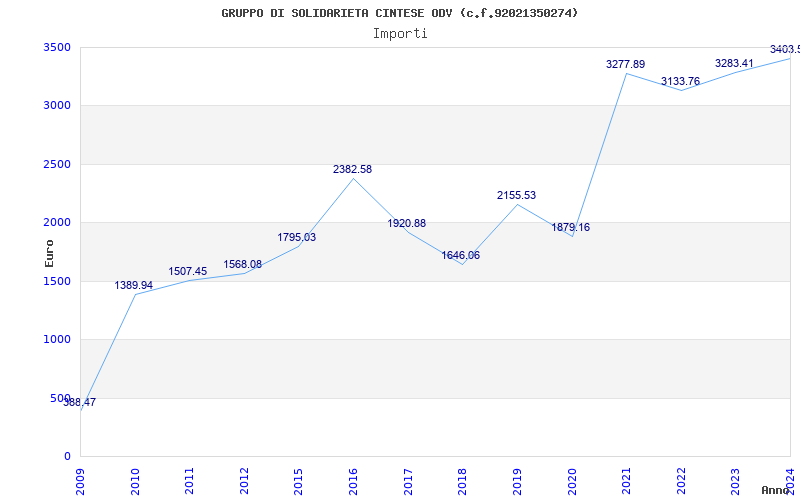Click the 2009 x-axis year label
This screenshot has width=800, height=500.
pyautogui.click(x=80, y=481)
